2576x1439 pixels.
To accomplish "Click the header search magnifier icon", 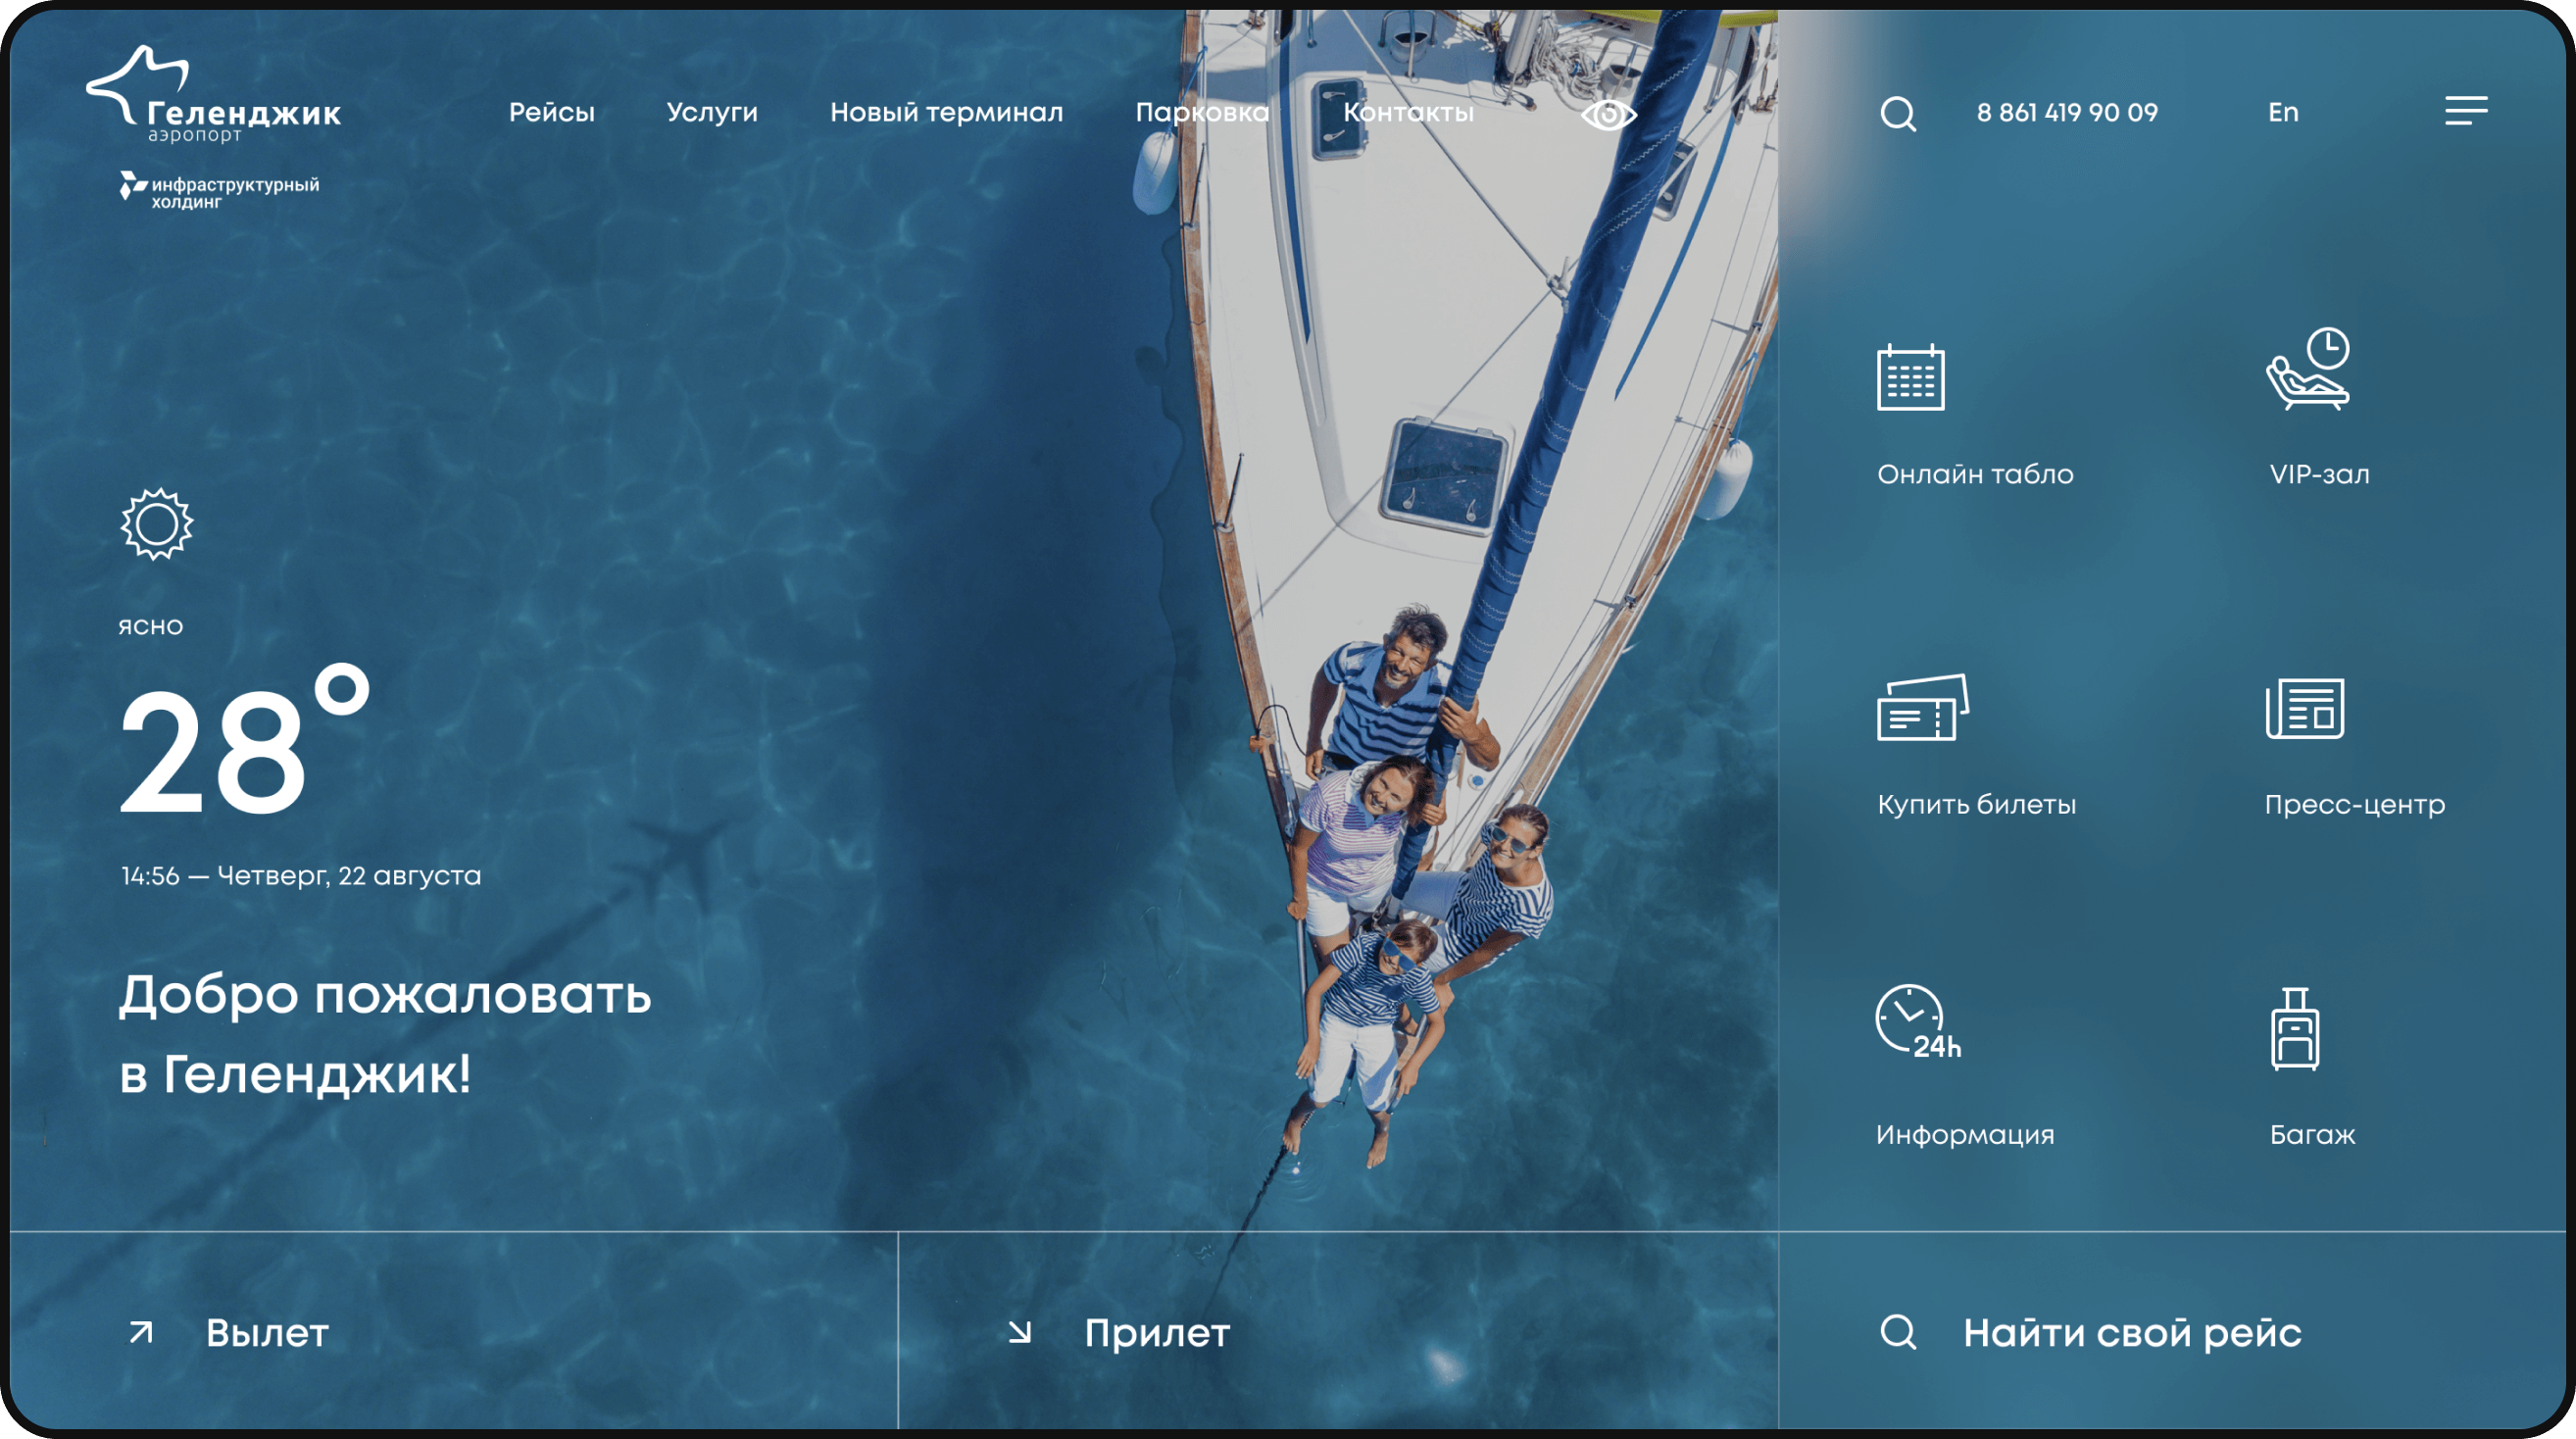I will pyautogui.click(x=1897, y=114).
